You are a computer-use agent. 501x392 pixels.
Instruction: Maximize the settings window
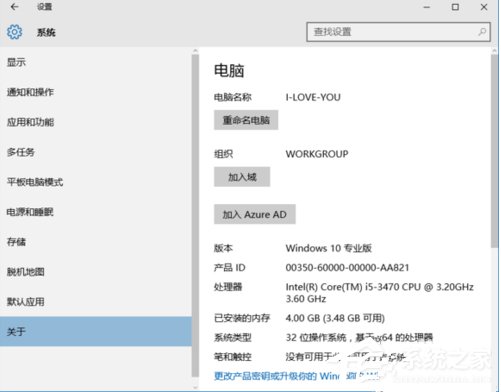(x=455, y=7)
